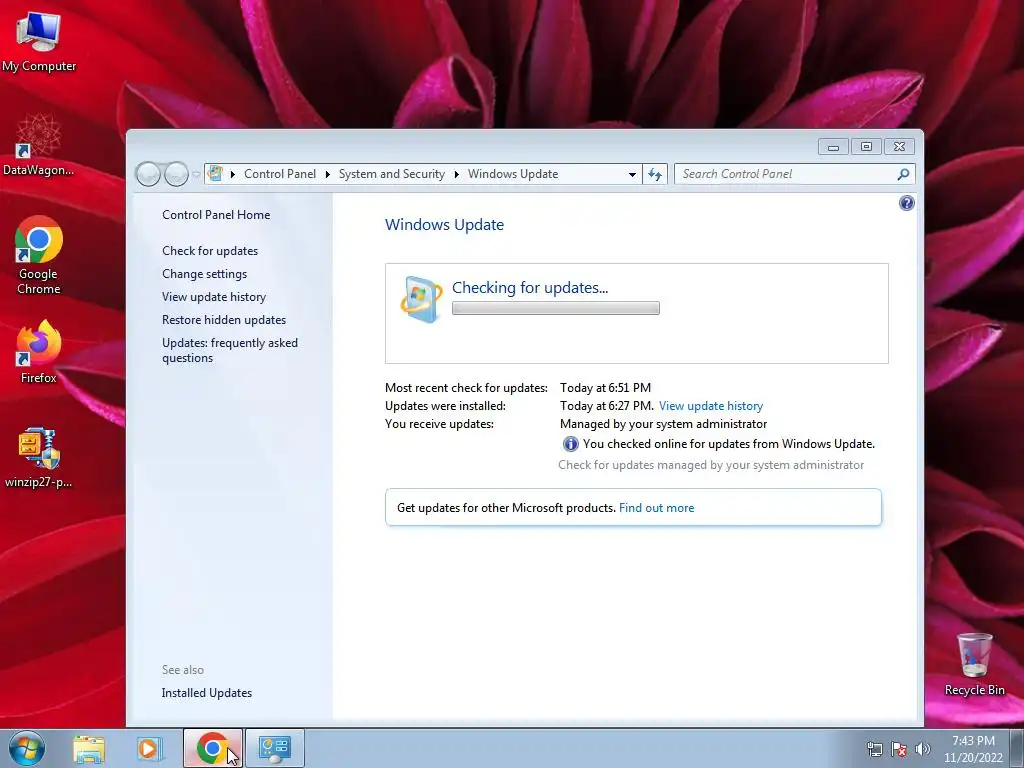Open Control Panel Home

[216, 215]
